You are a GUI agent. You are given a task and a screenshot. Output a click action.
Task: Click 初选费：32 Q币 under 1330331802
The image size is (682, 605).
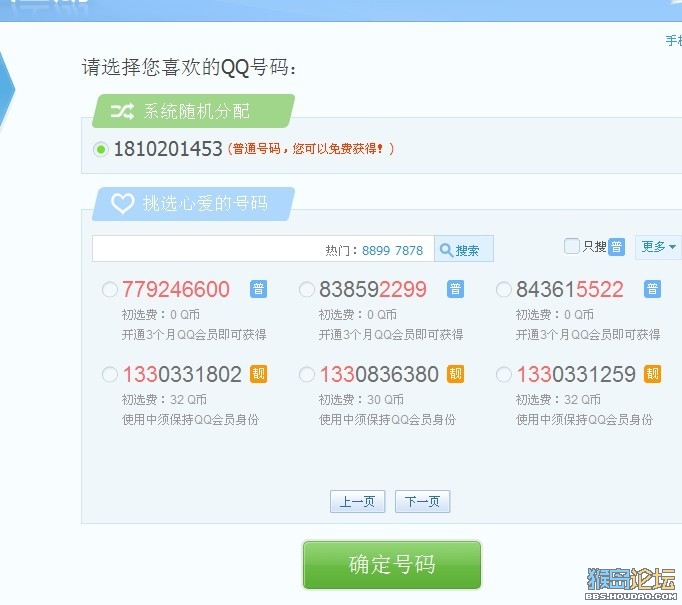[164, 399]
